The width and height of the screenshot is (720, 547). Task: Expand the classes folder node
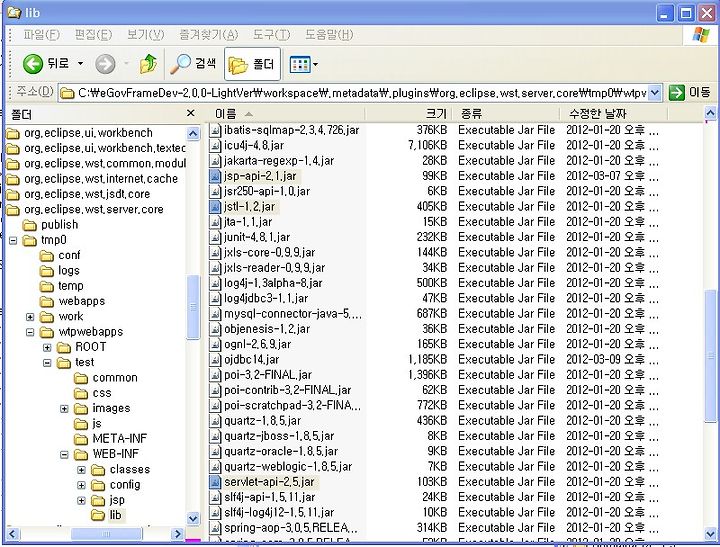pos(81,470)
